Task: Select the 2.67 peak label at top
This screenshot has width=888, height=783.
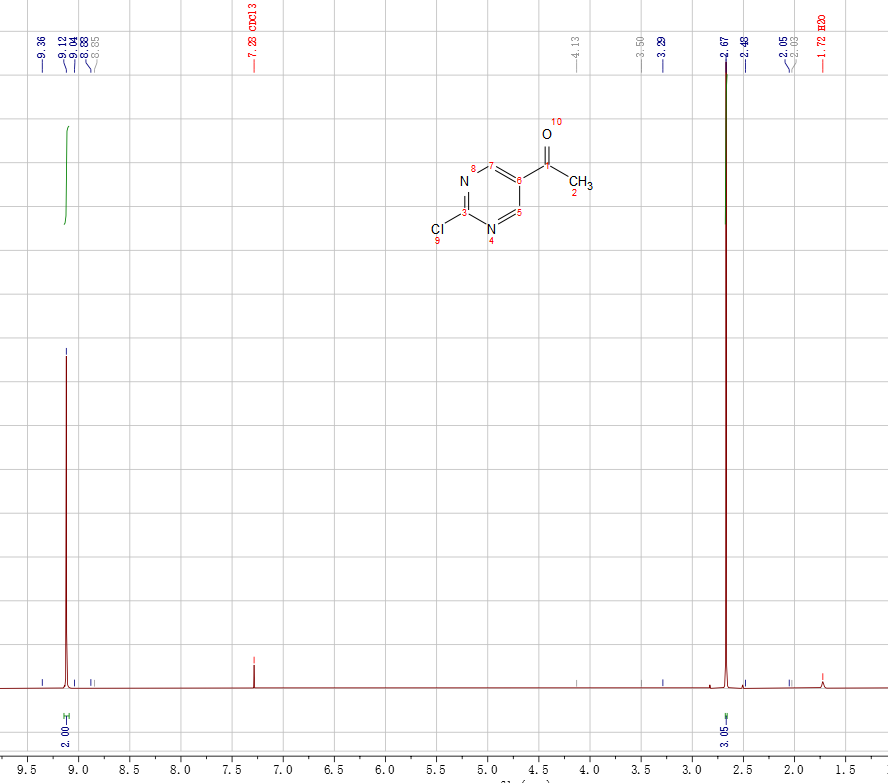Action: (x=724, y=47)
